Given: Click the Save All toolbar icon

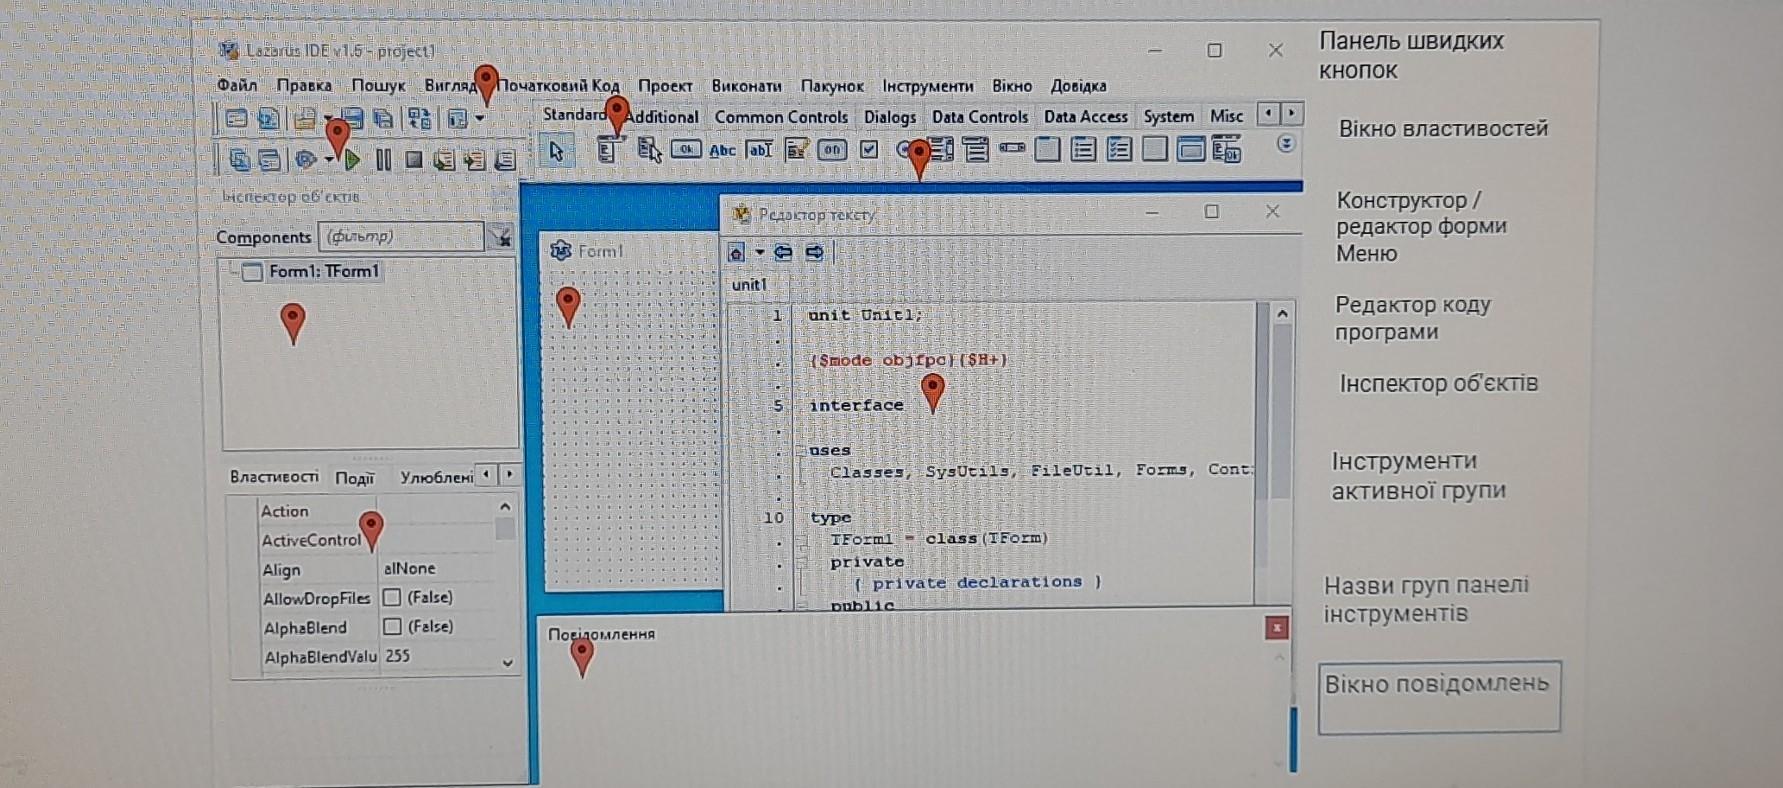Looking at the screenshot, I should (383, 118).
